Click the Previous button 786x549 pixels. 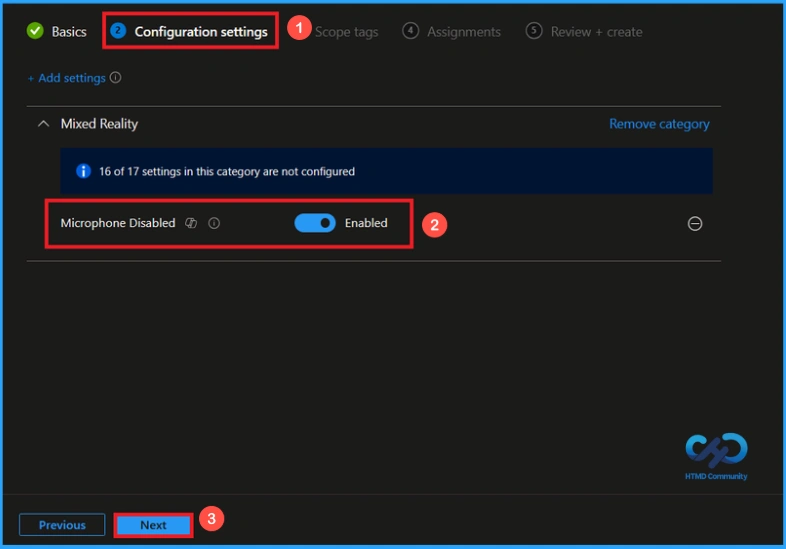click(62, 525)
